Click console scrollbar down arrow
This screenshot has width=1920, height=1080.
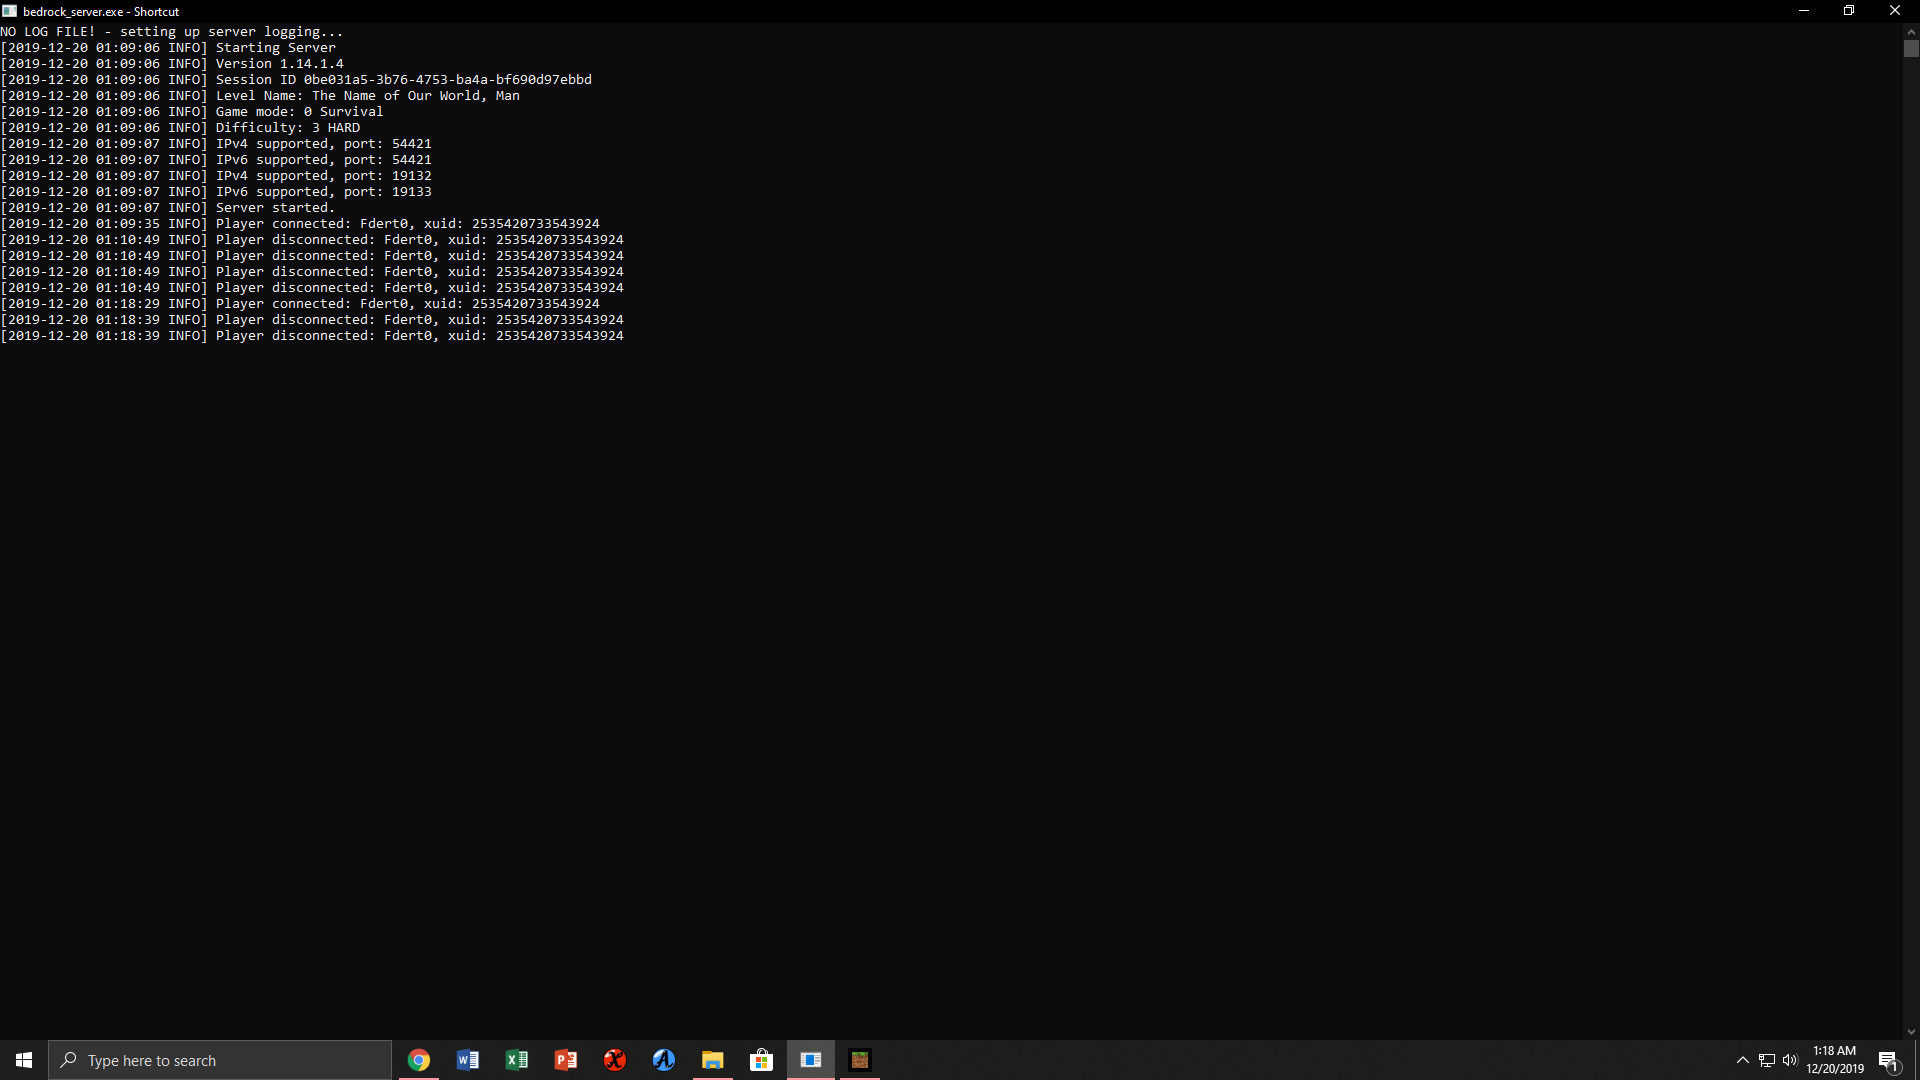click(1911, 1032)
